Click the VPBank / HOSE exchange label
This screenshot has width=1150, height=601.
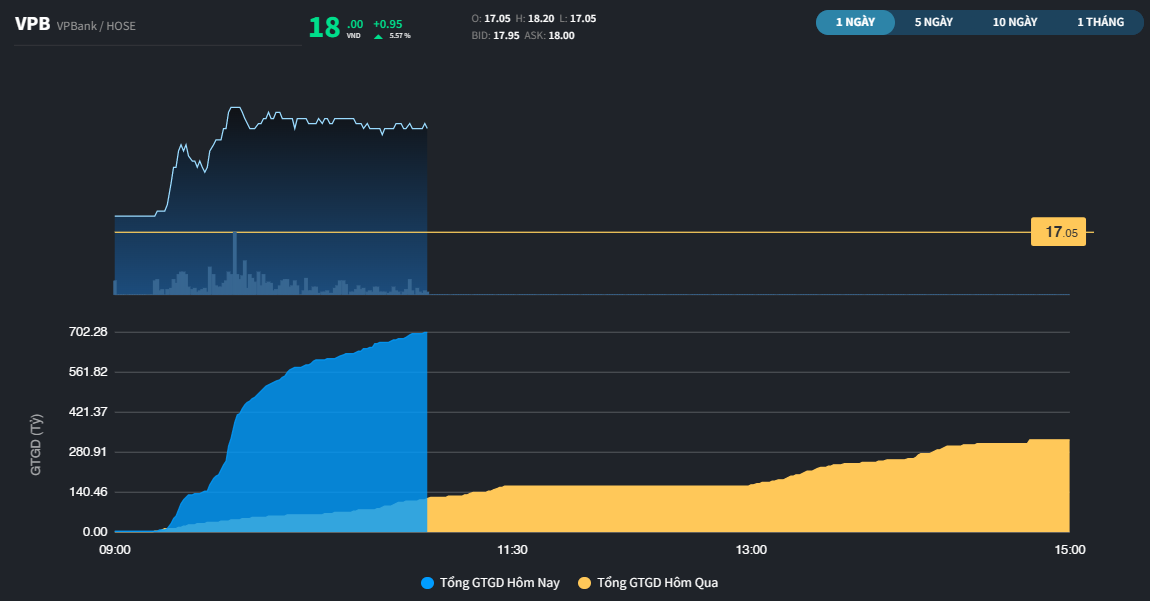click(x=96, y=26)
